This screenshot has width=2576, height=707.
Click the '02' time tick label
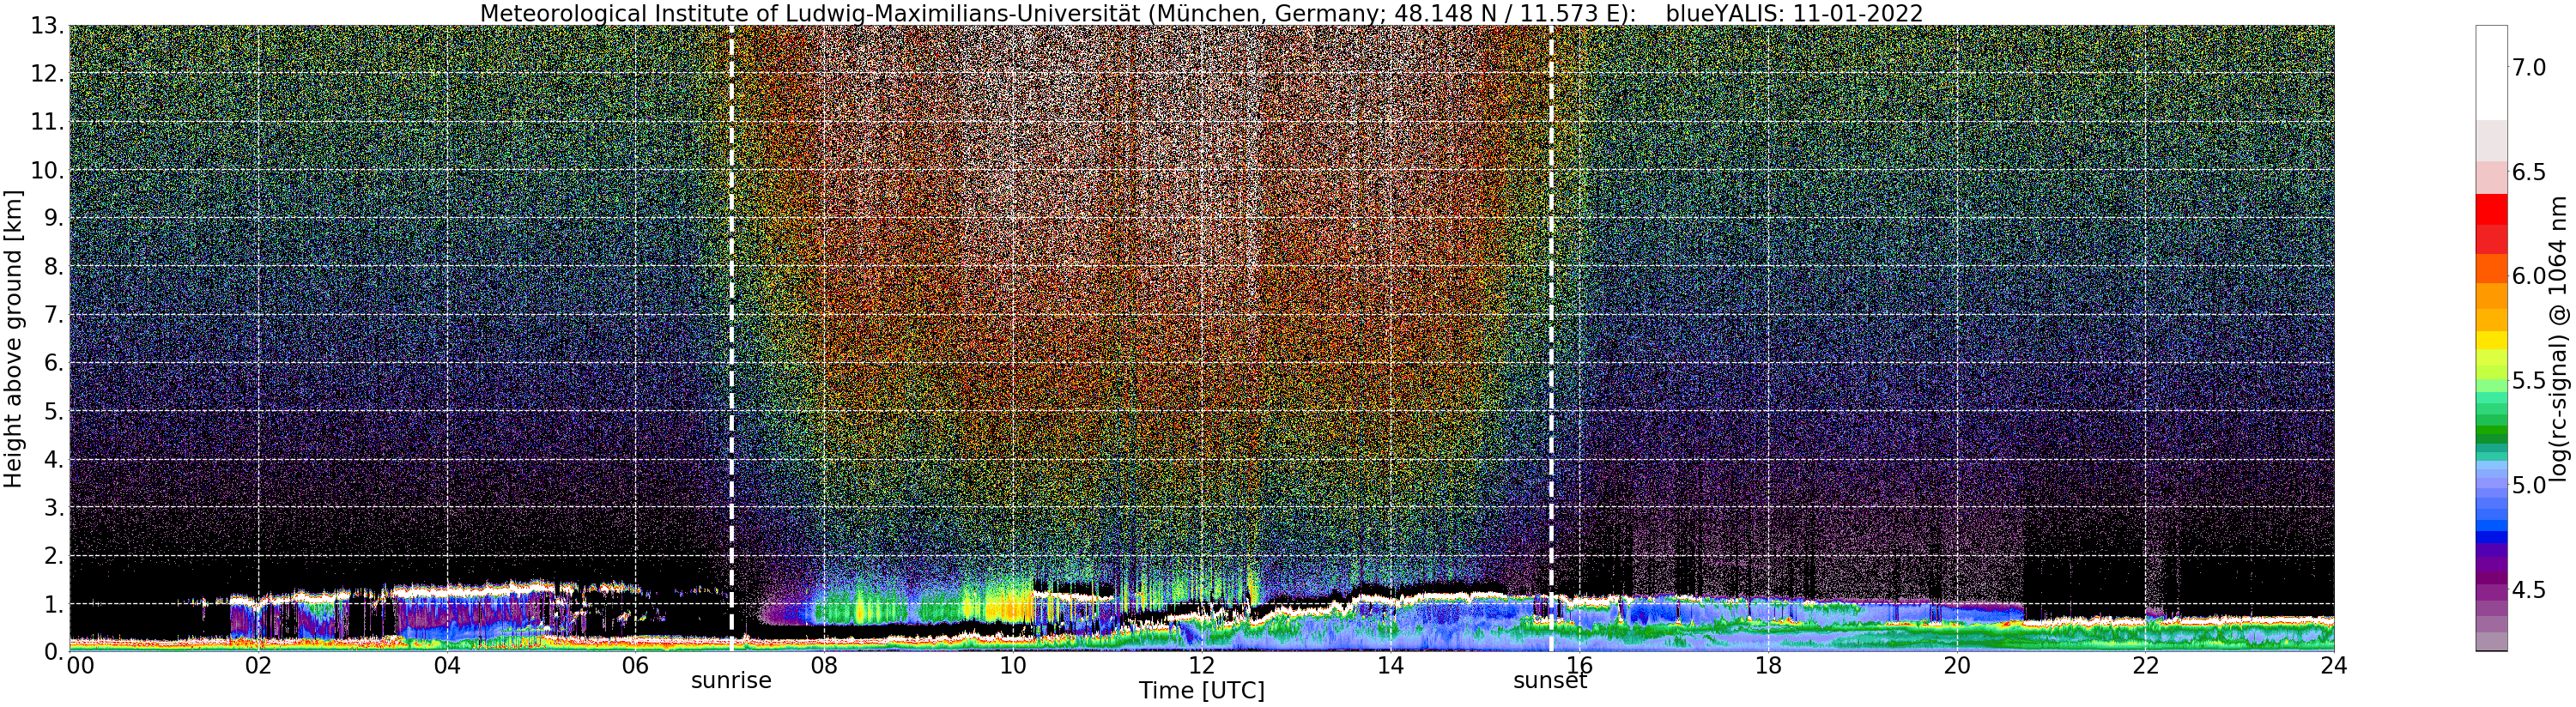click(258, 665)
